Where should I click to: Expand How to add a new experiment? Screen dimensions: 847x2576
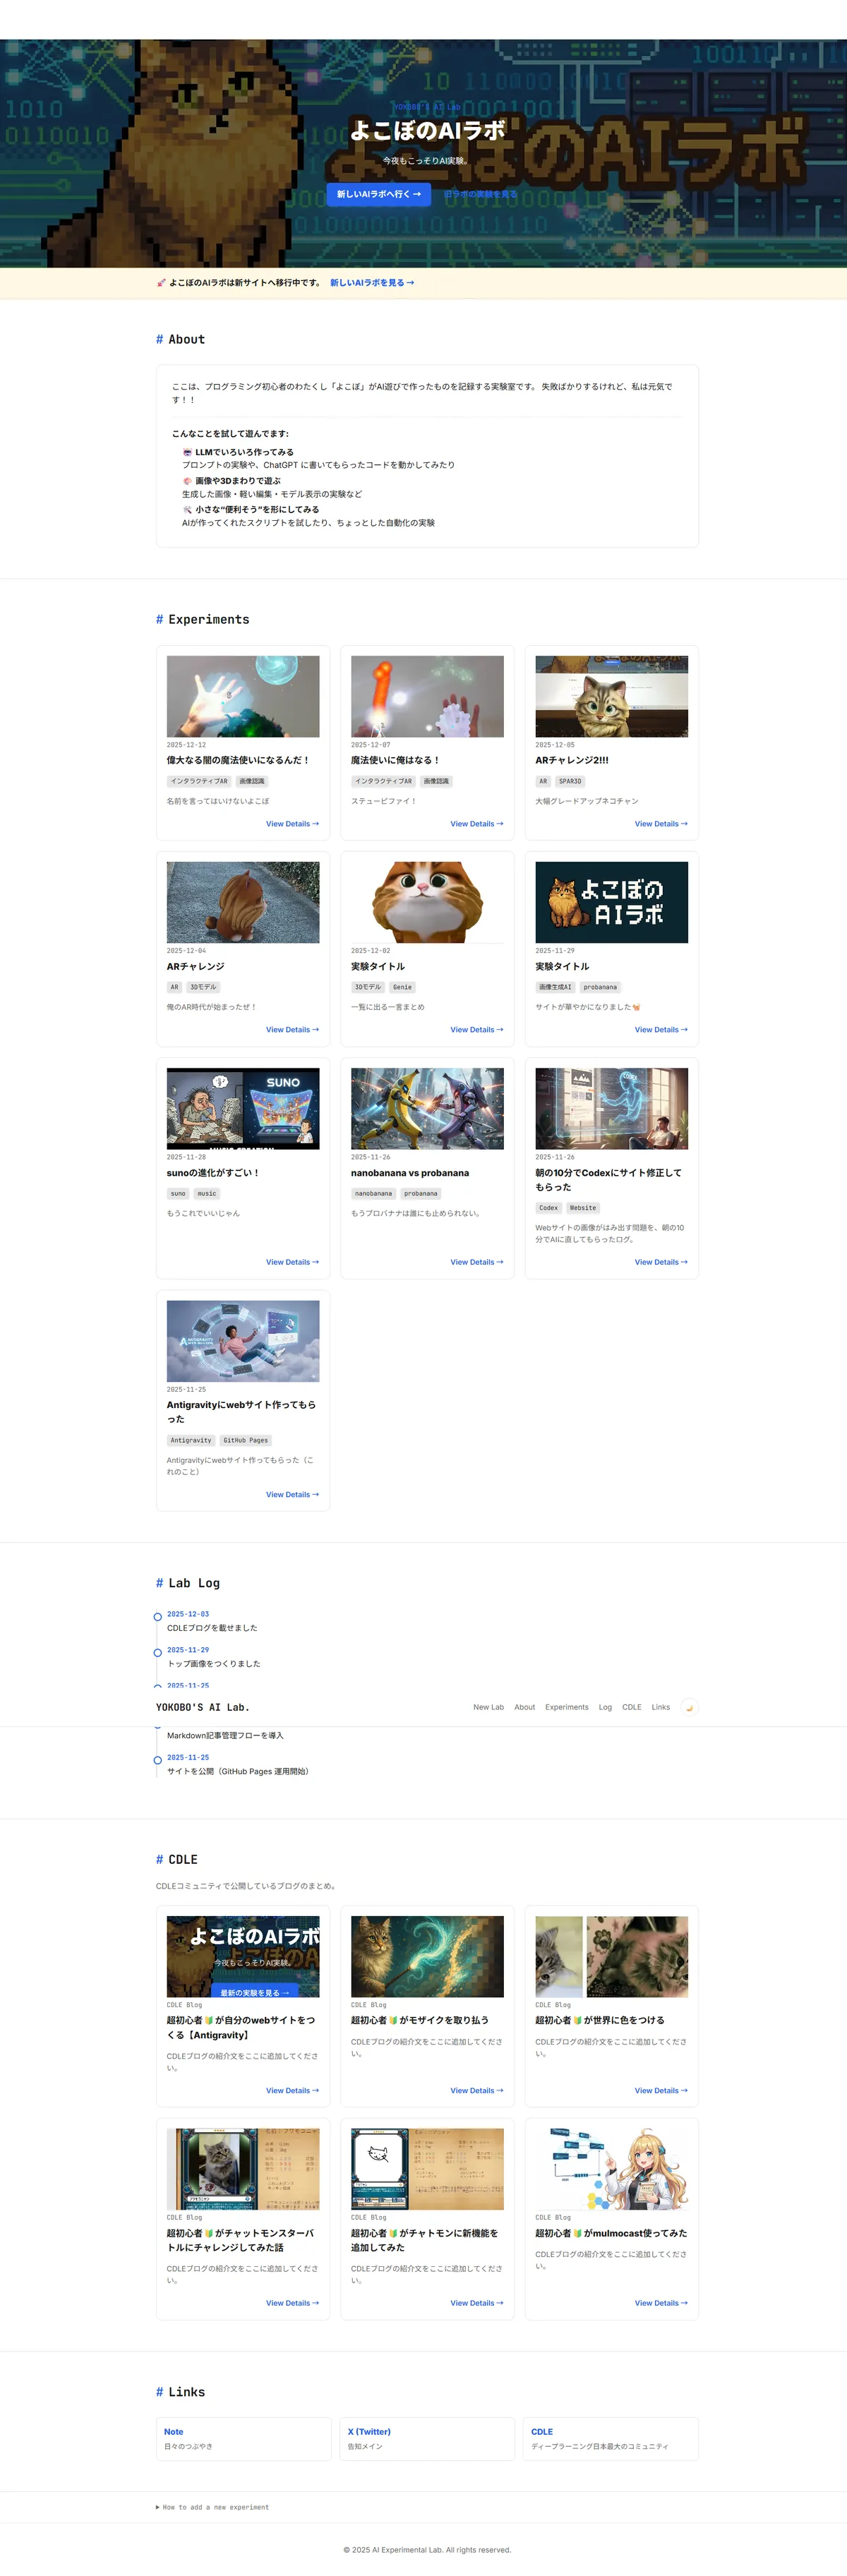pos(212,2507)
